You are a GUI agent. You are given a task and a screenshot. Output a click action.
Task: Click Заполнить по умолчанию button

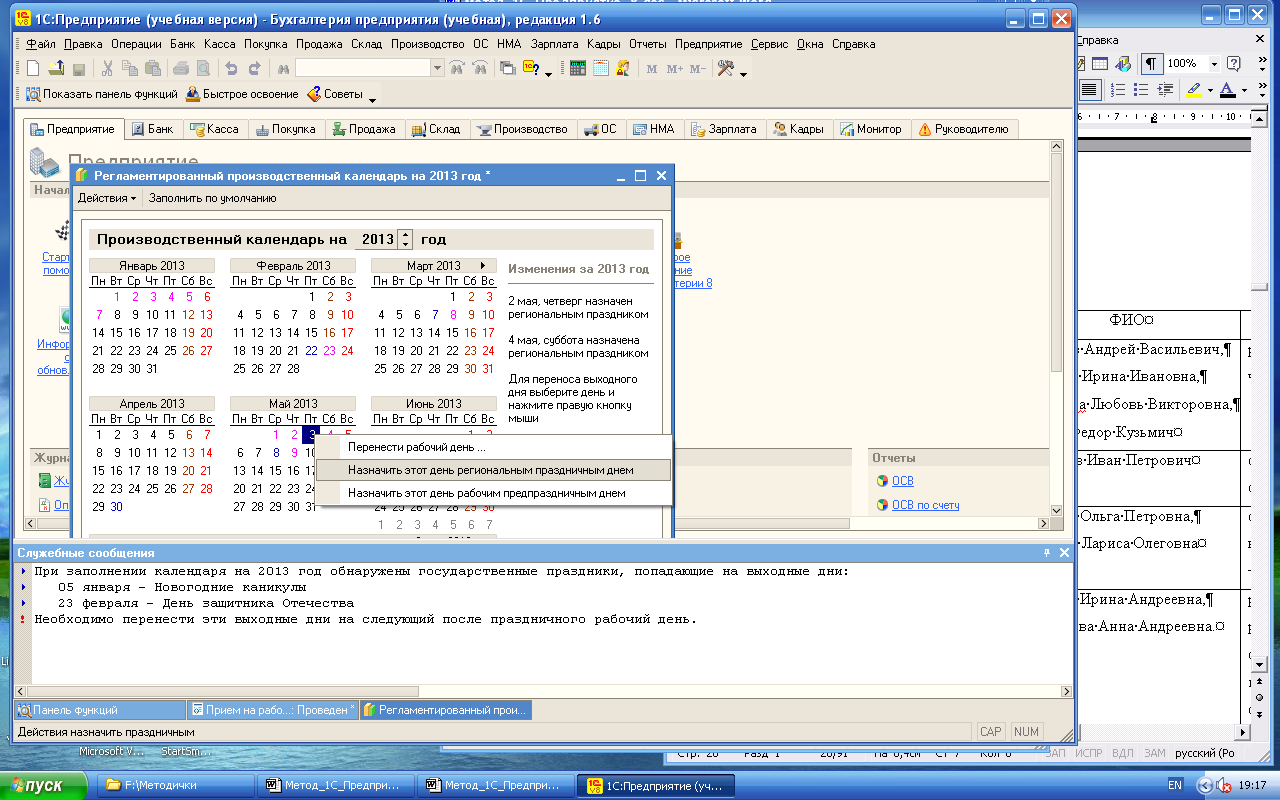pyautogui.click(x=213, y=198)
